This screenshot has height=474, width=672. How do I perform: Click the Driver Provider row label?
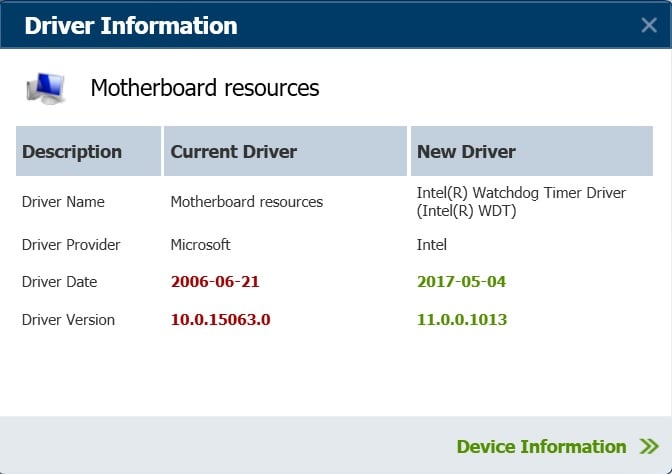coord(71,245)
